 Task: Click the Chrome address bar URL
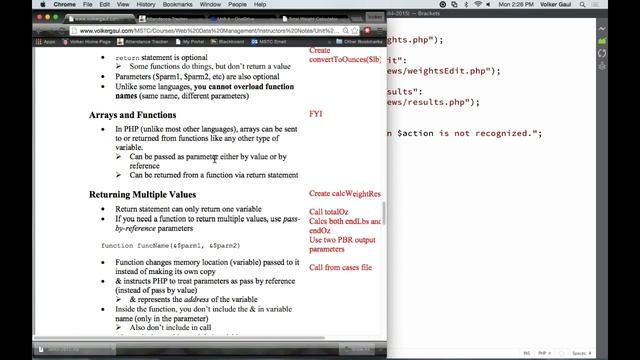pos(208,31)
